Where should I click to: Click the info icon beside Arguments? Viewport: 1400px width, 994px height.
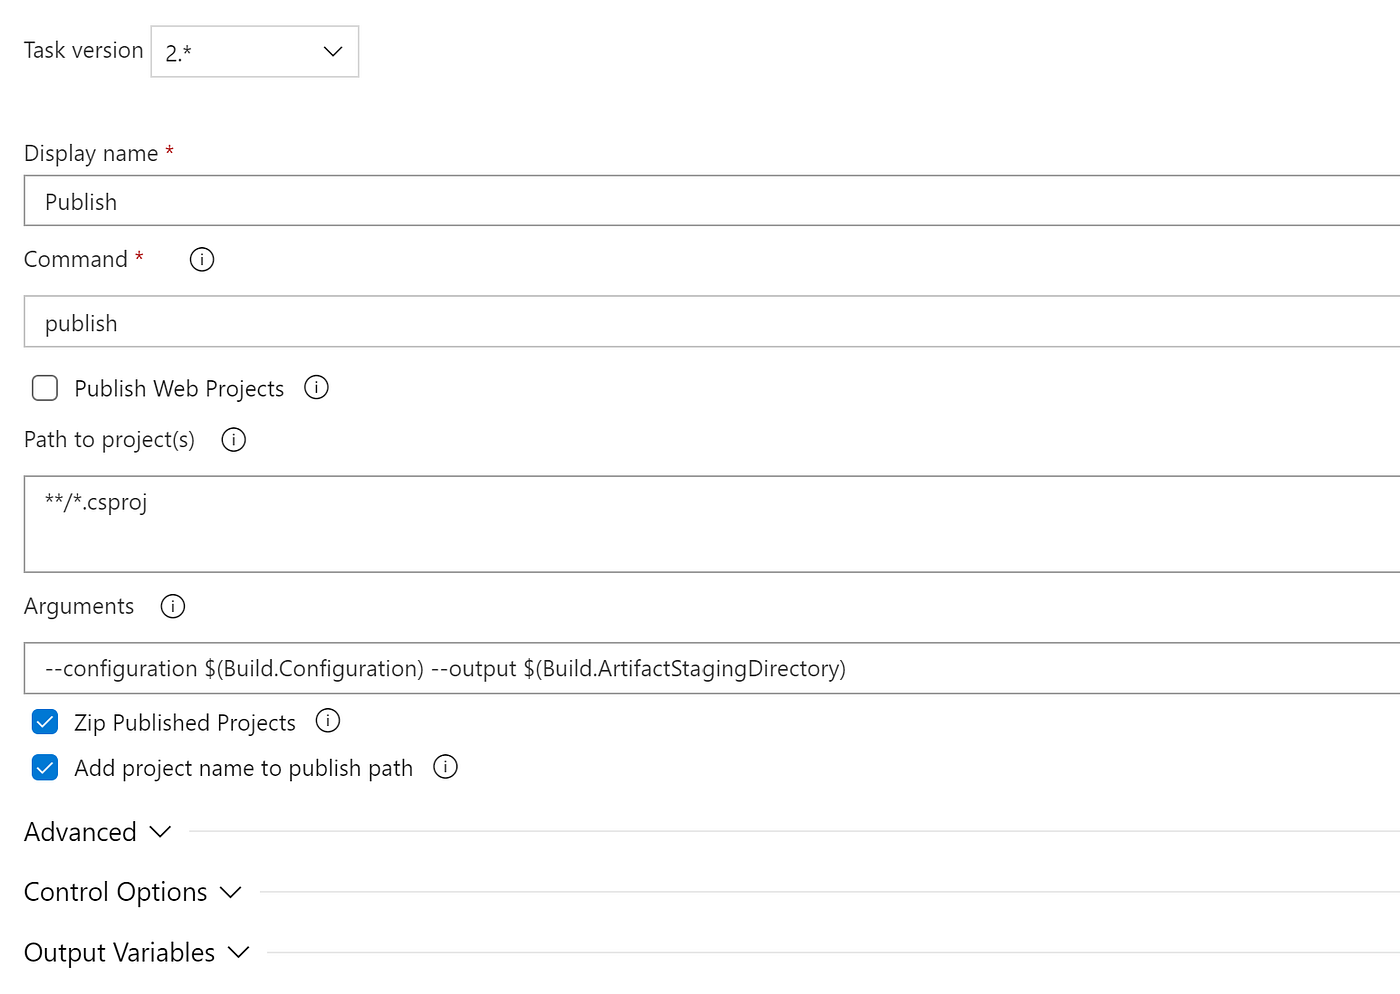pos(173,607)
